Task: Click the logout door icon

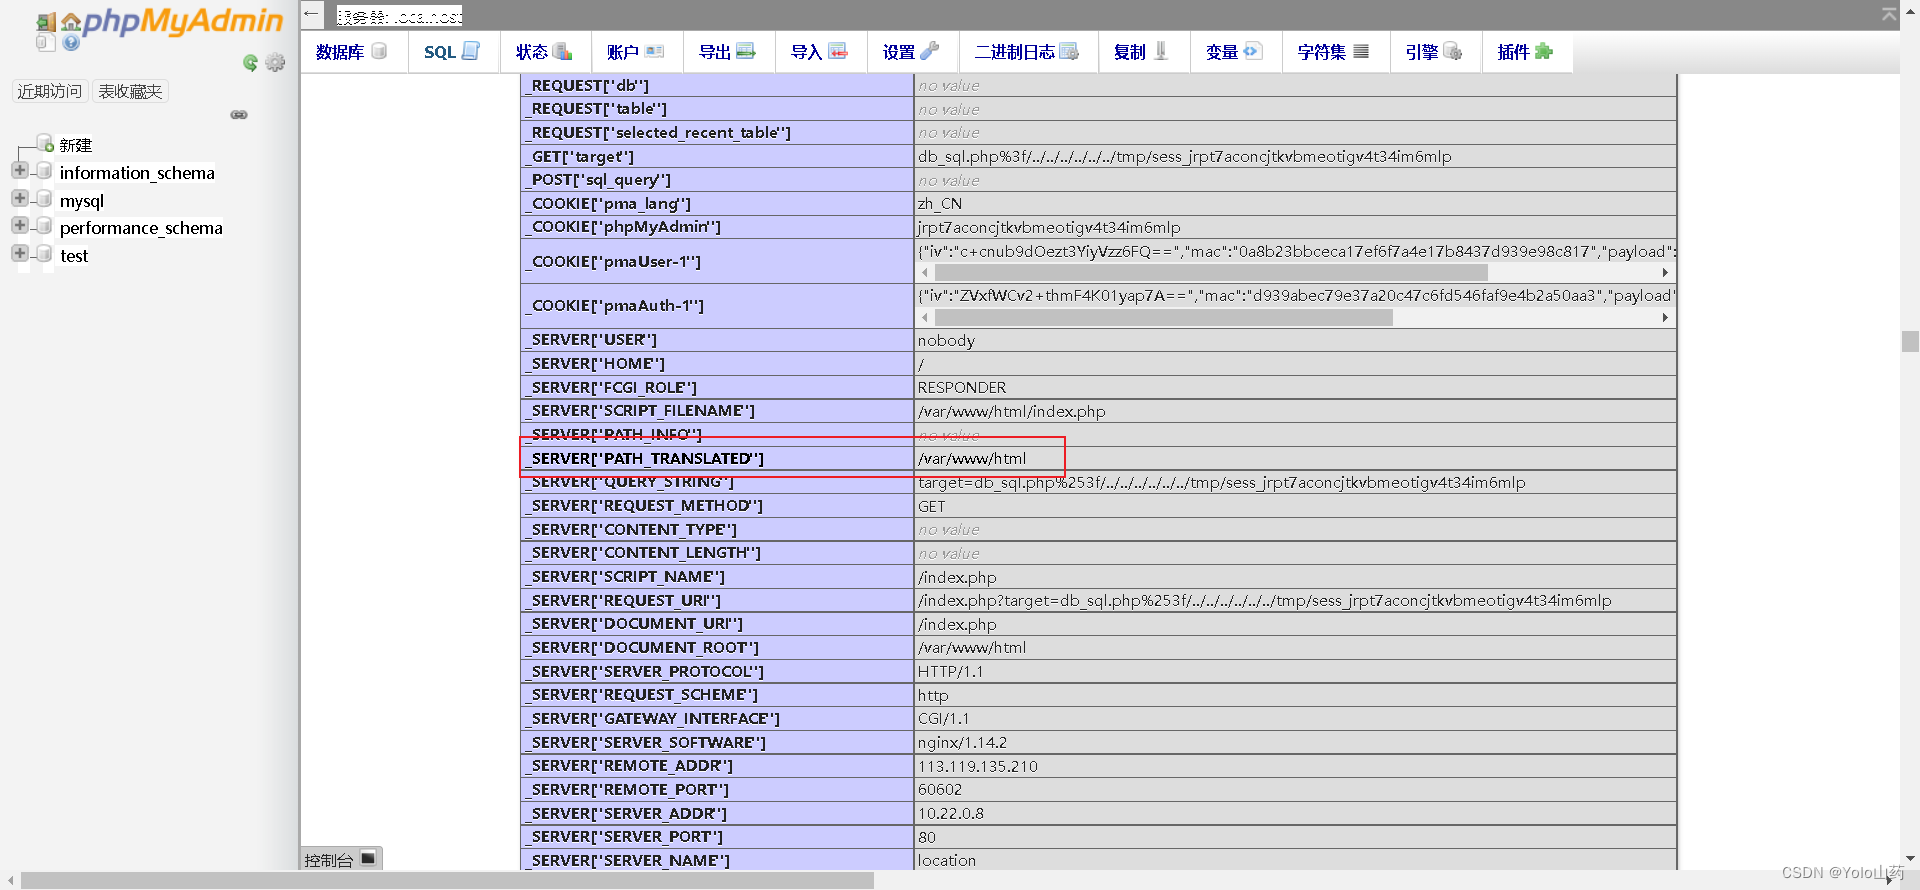Action: (46, 22)
